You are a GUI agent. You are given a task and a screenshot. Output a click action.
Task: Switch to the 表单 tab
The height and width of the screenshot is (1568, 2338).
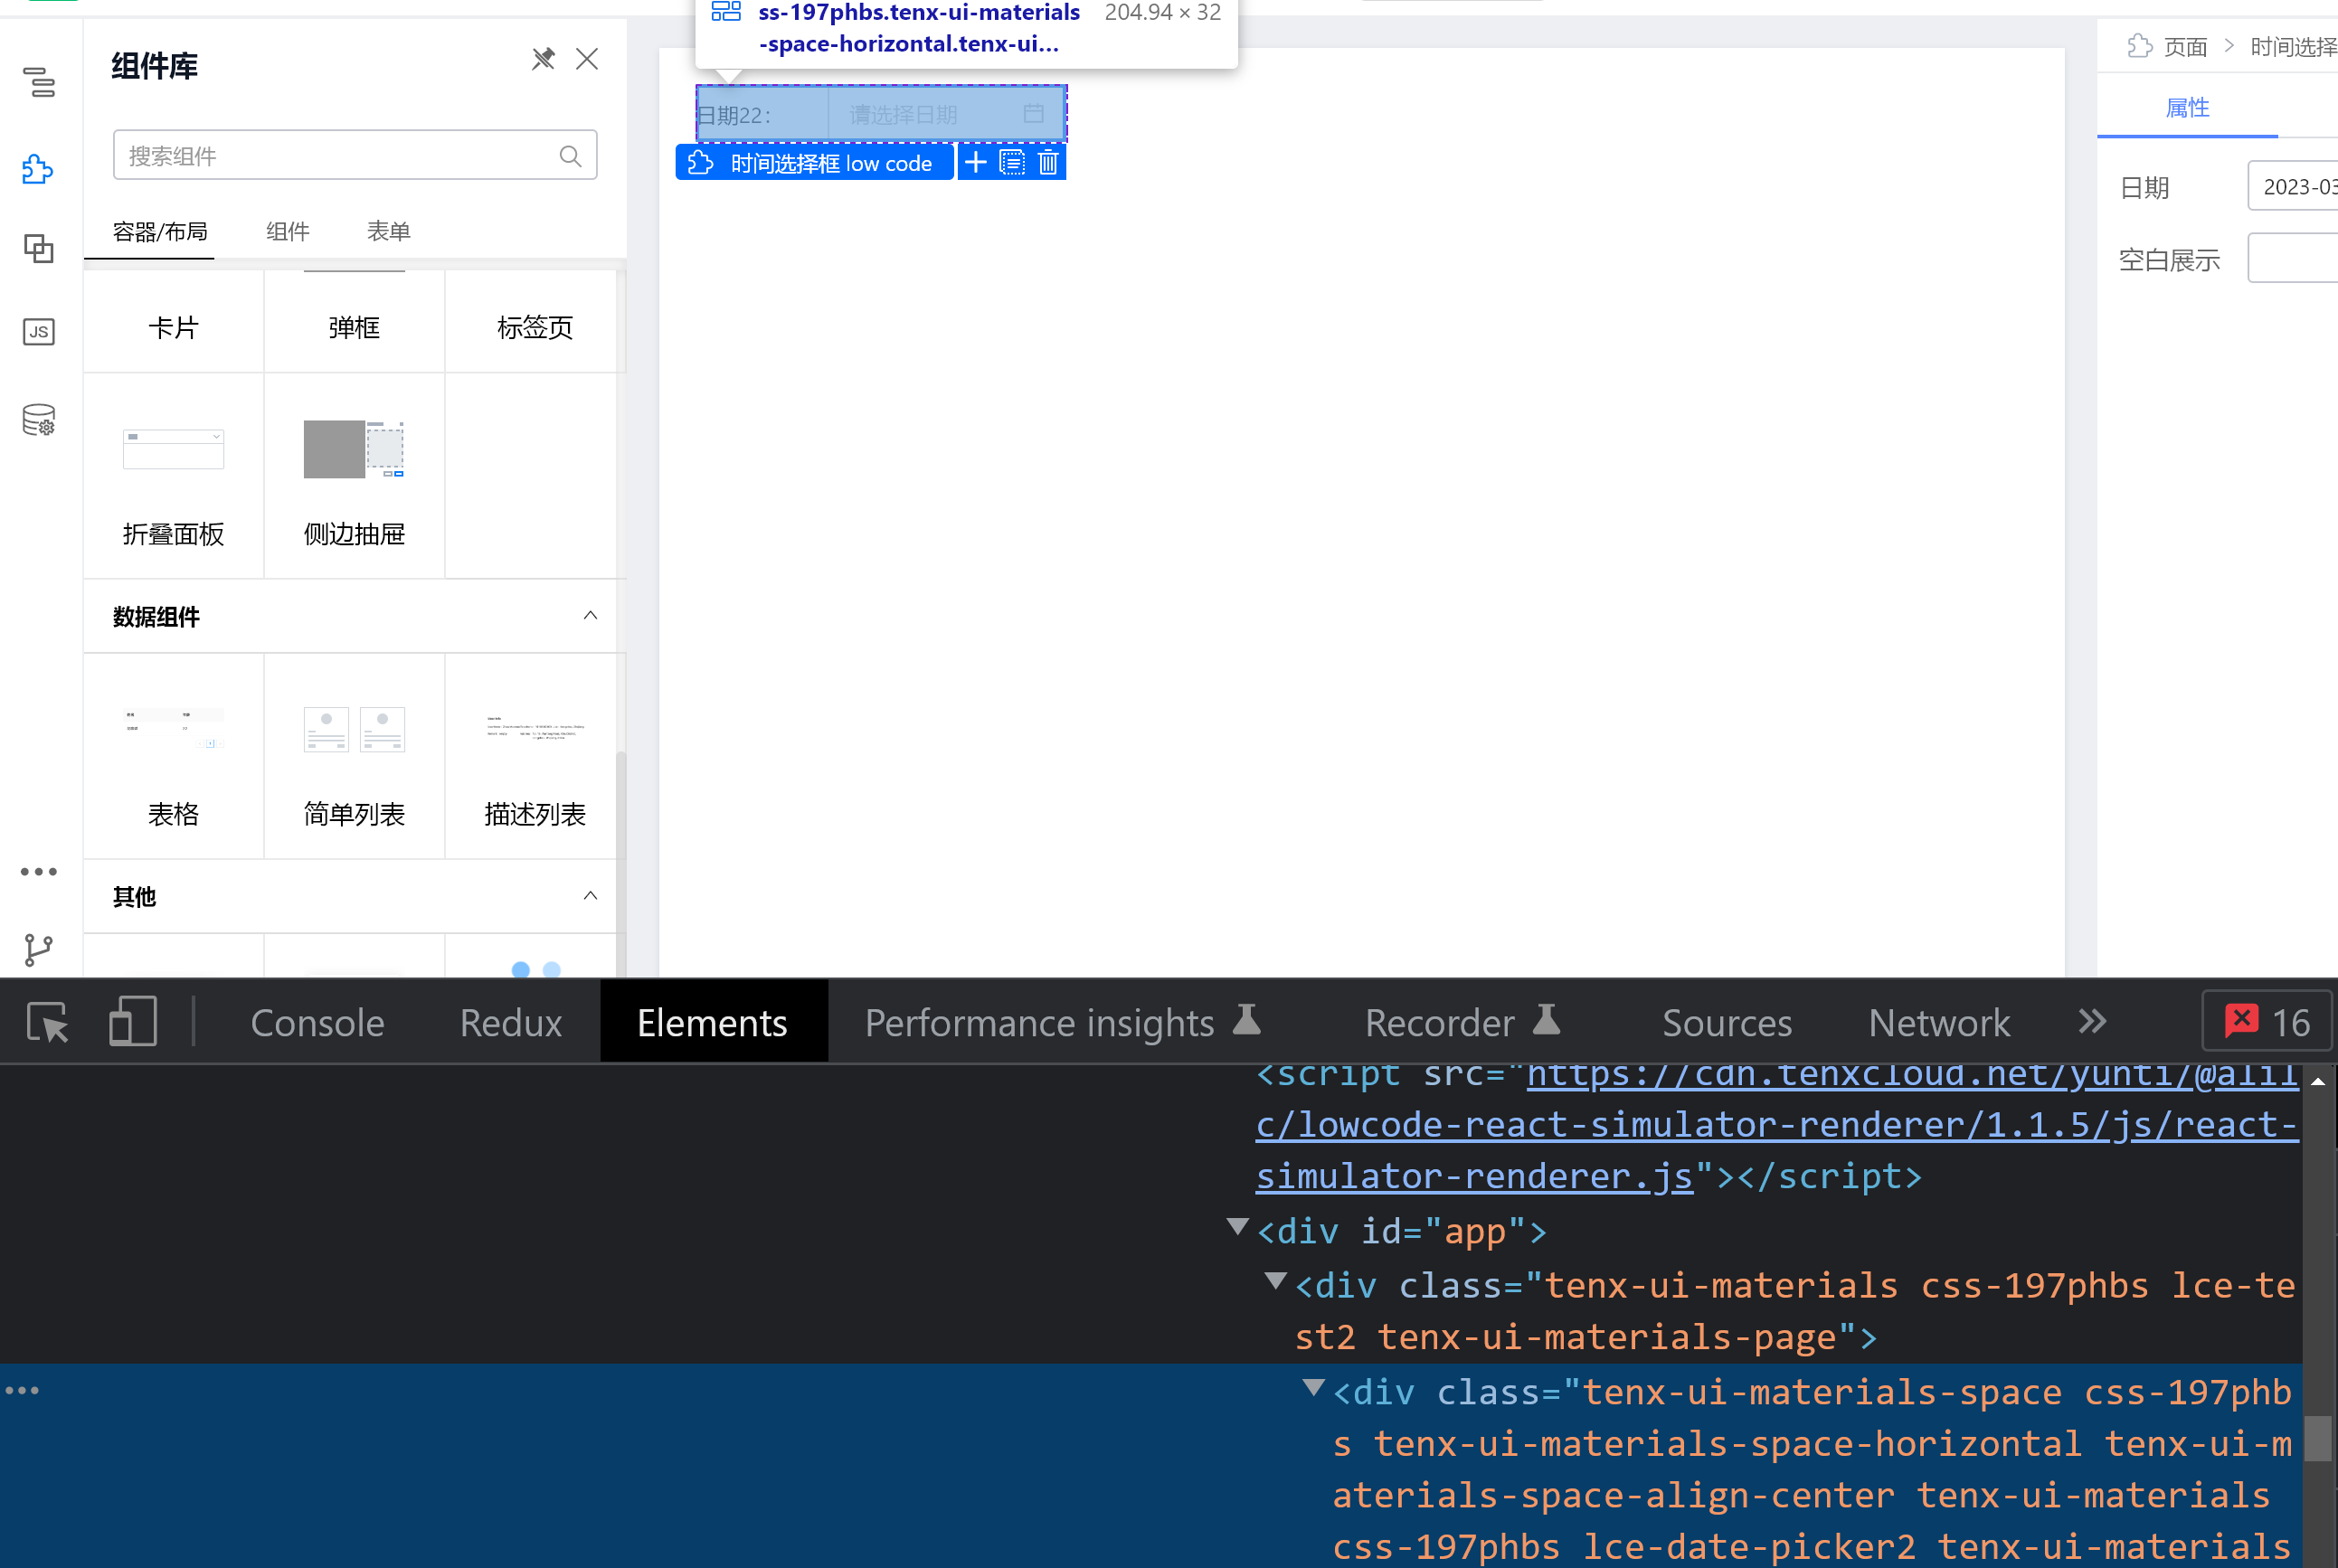click(x=389, y=232)
